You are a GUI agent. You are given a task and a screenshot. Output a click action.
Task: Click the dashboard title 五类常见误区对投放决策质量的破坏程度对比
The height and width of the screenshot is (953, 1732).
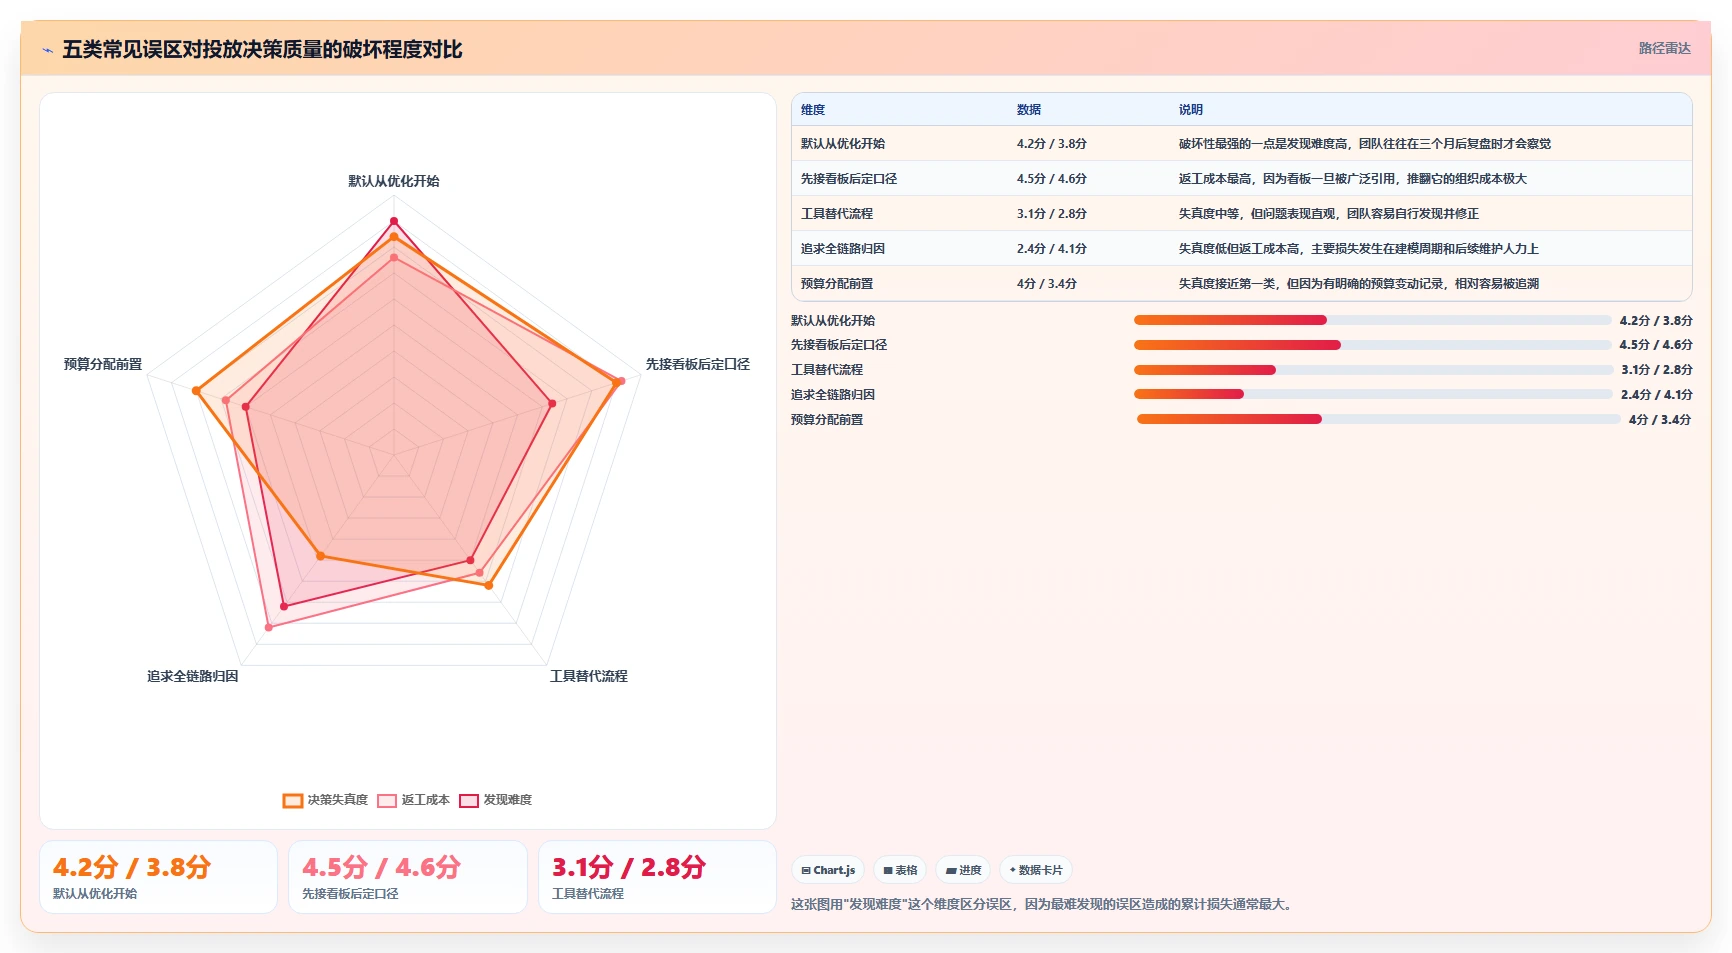pyautogui.click(x=262, y=49)
